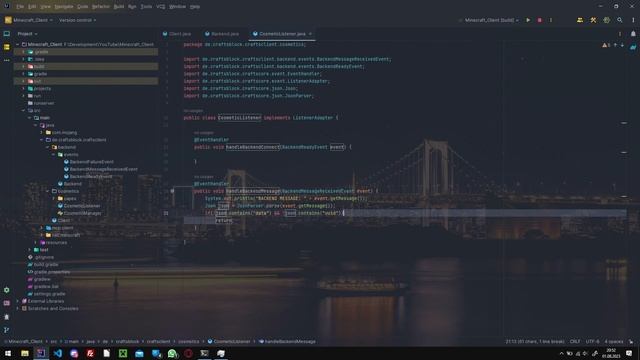Open the green Services tool window icon
Image resolution: width=640 pixels, height=360 pixels.
tap(7, 290)
